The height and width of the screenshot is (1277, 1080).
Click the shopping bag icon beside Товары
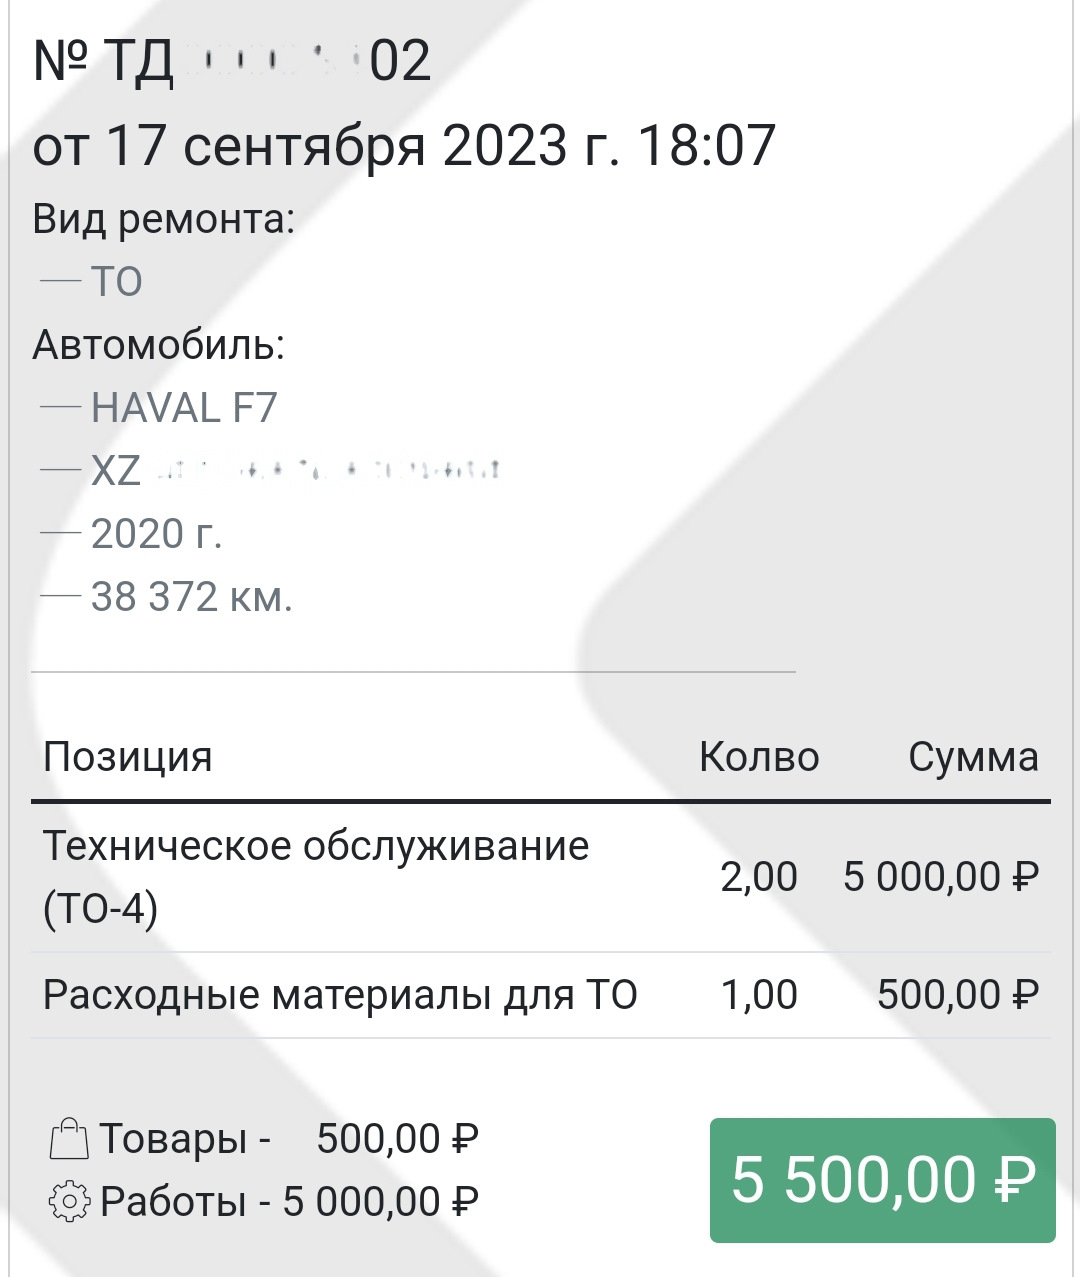[69, 1138]
